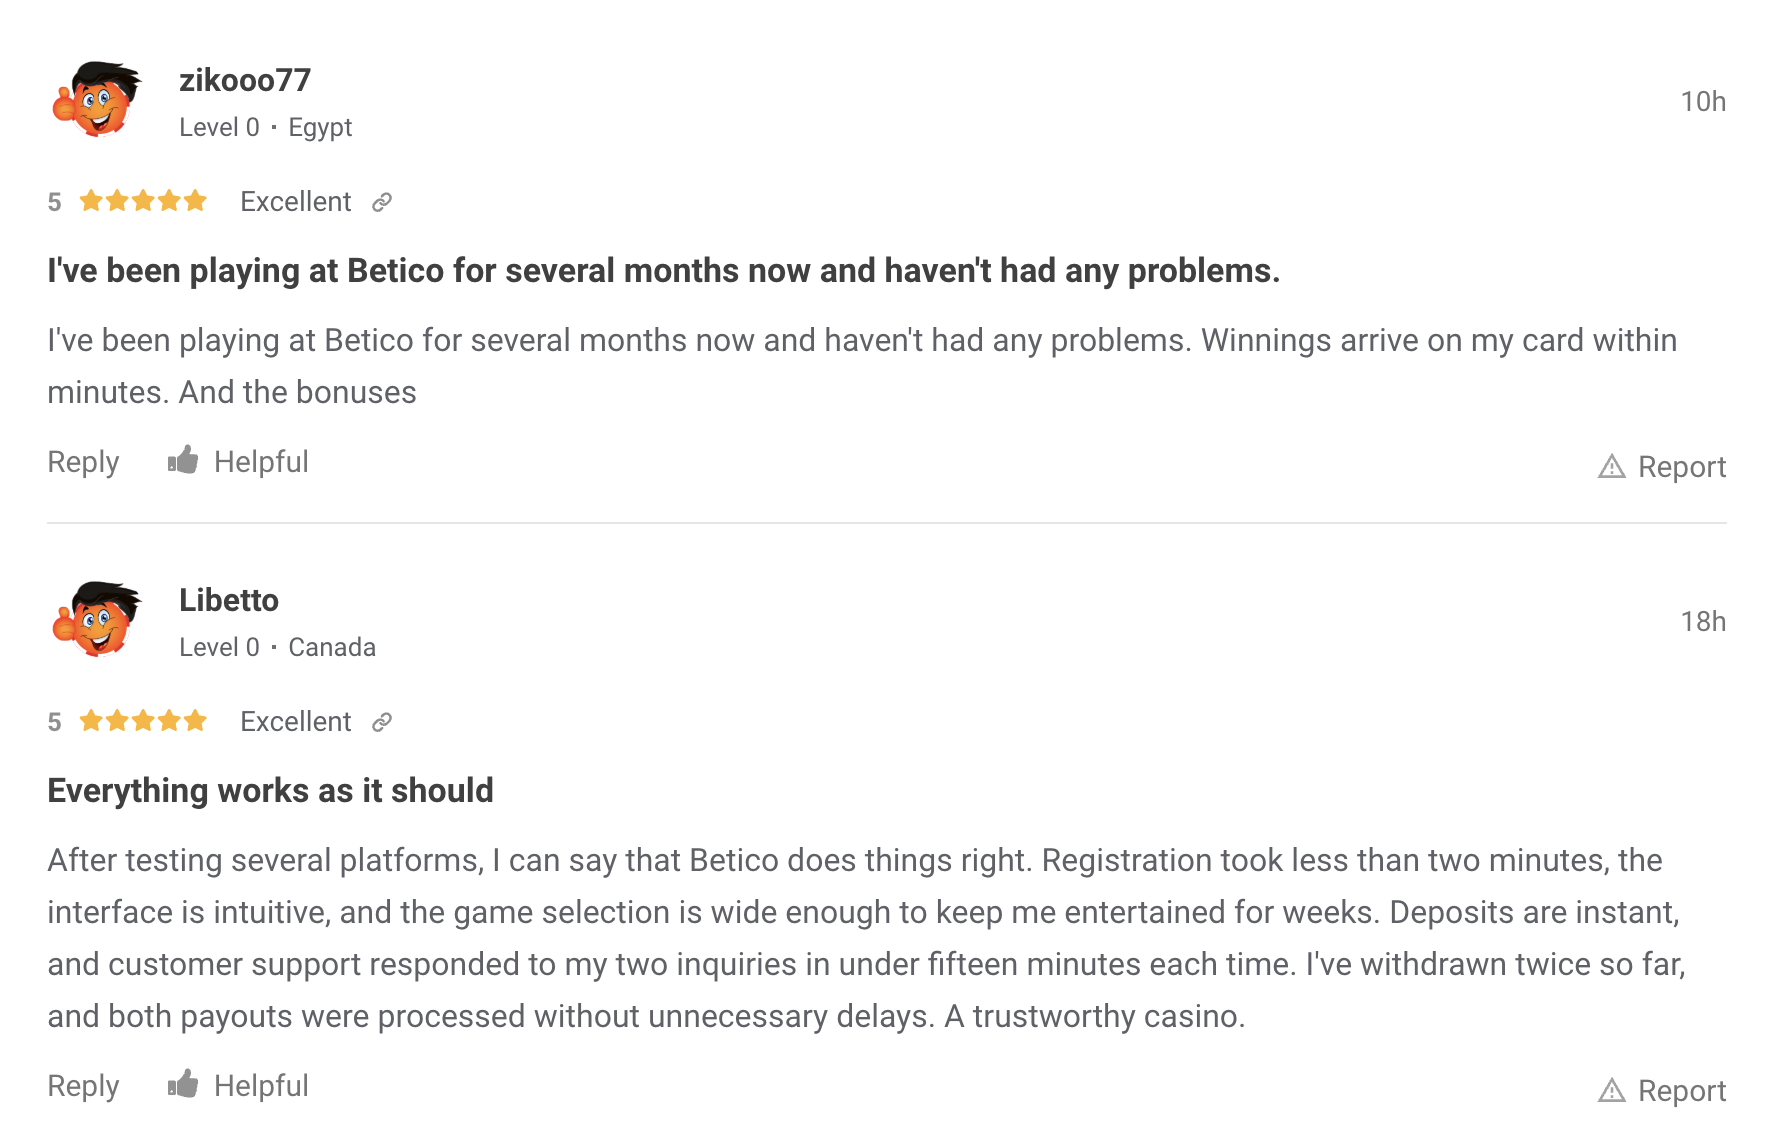Viewport: 1780px width, 1144px height.
Task: Click thumbs-up icon on Libetto's review
Action: point(183,1084)
